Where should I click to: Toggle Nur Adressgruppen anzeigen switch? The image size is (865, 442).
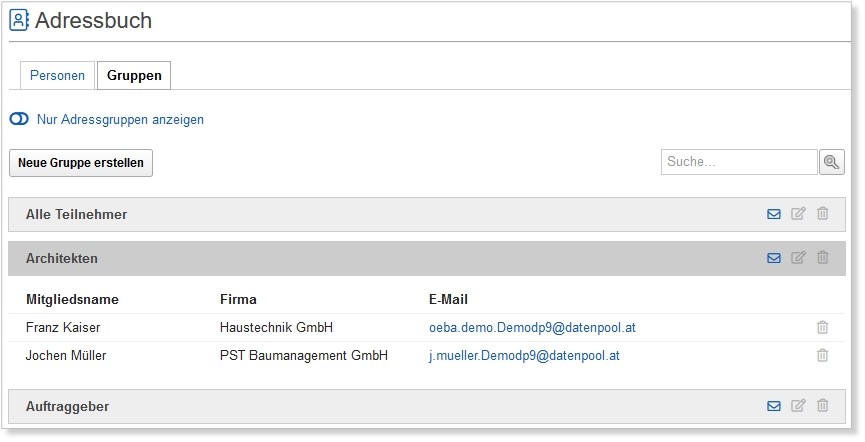(x=19, y=120)
